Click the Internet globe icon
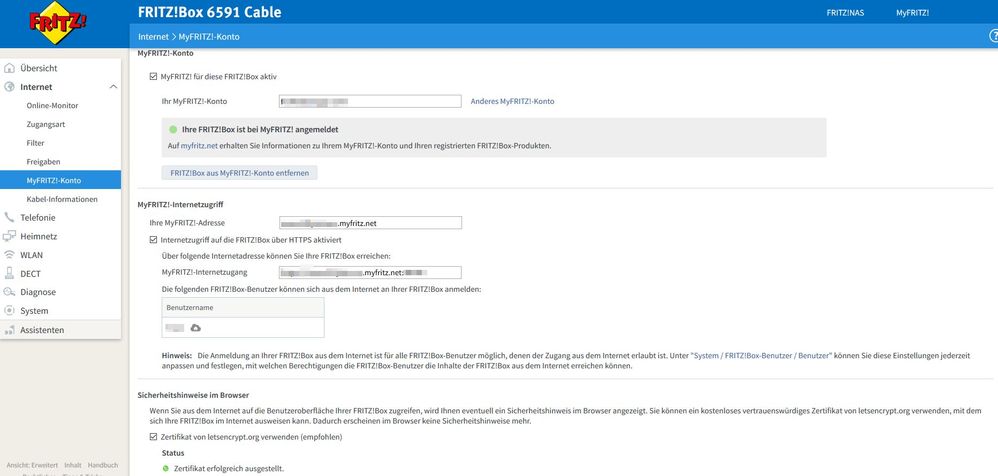998x476 pixels. point(9,87)
